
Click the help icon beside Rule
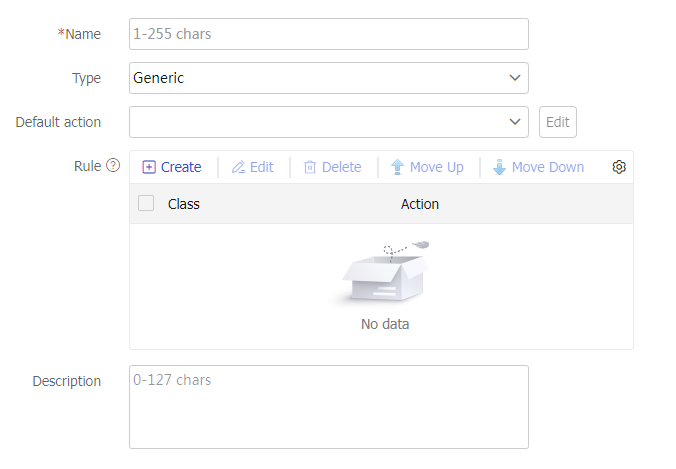[x=113, y=166]
